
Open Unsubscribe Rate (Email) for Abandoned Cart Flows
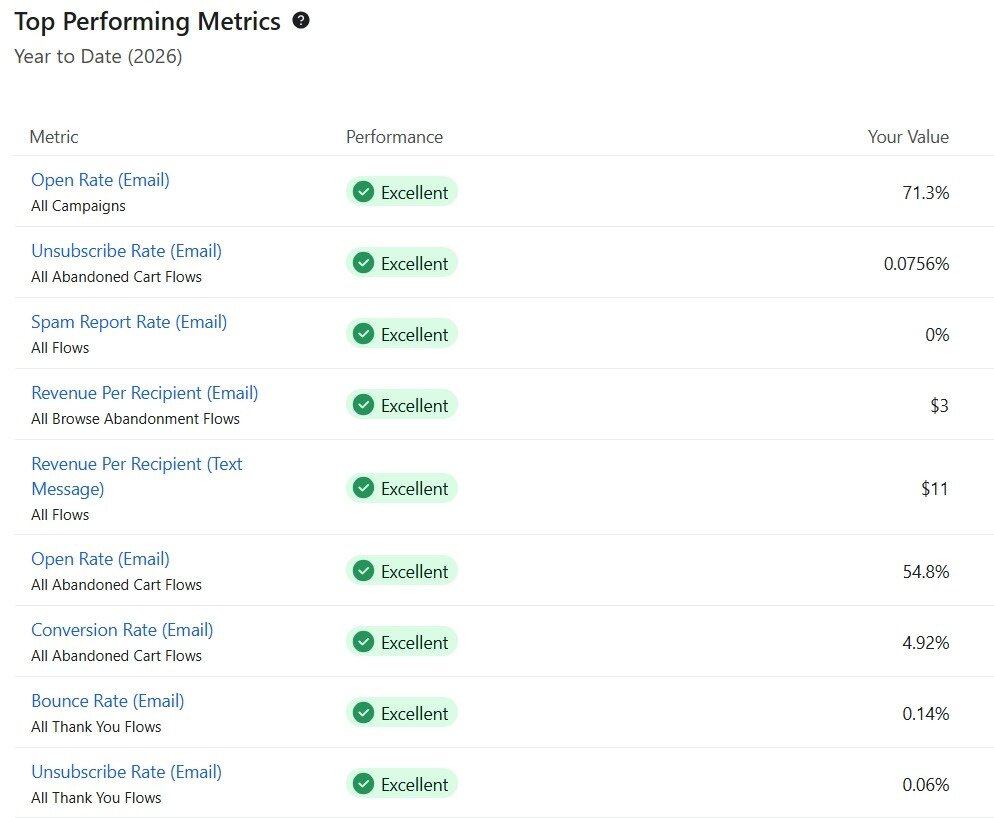click(126, 251)
